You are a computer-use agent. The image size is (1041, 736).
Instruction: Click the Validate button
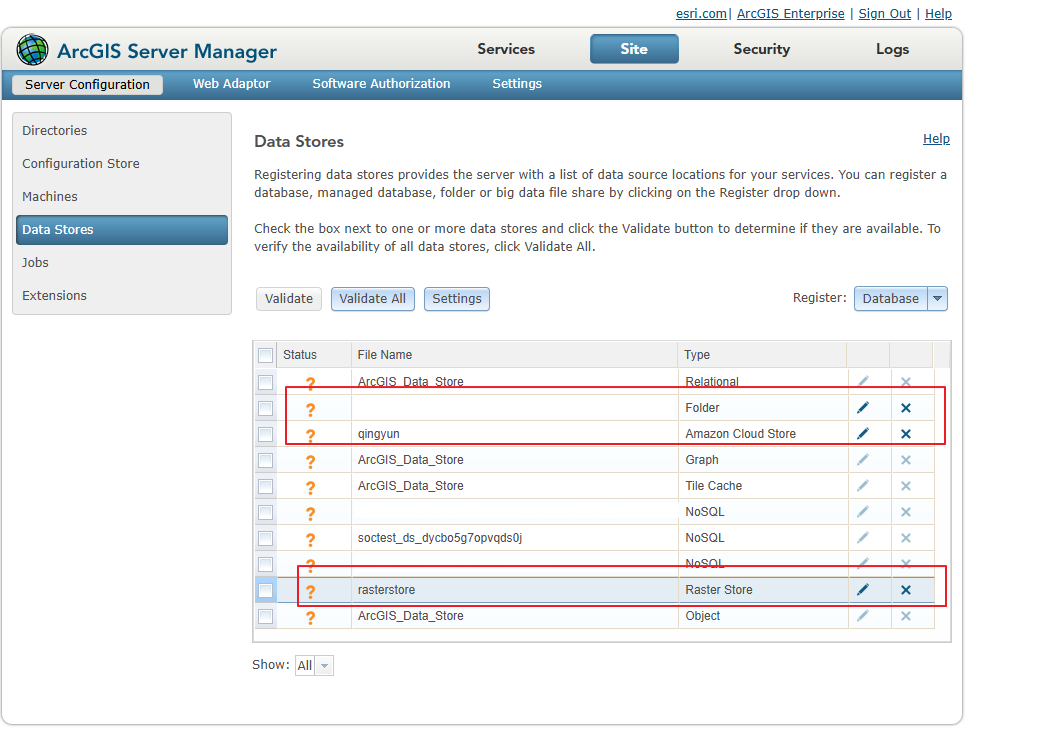[289, 299]
